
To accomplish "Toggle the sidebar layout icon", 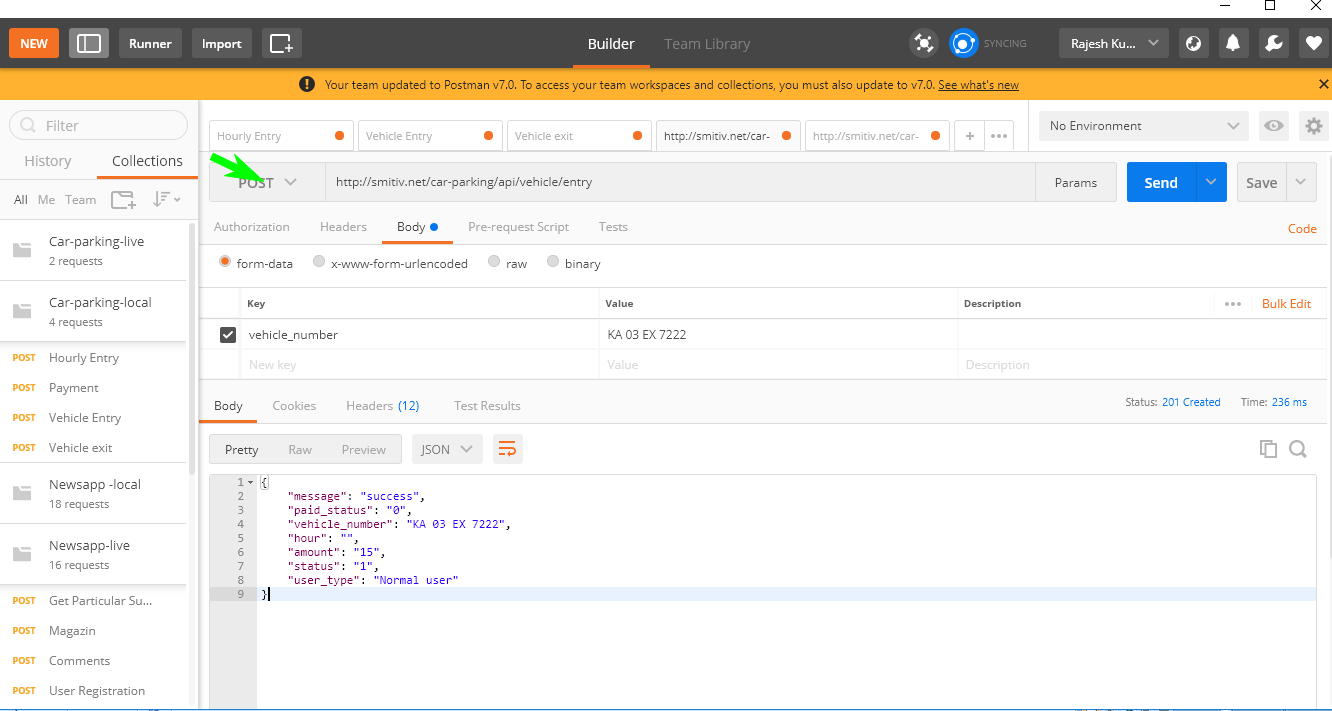I will point(89,43).
